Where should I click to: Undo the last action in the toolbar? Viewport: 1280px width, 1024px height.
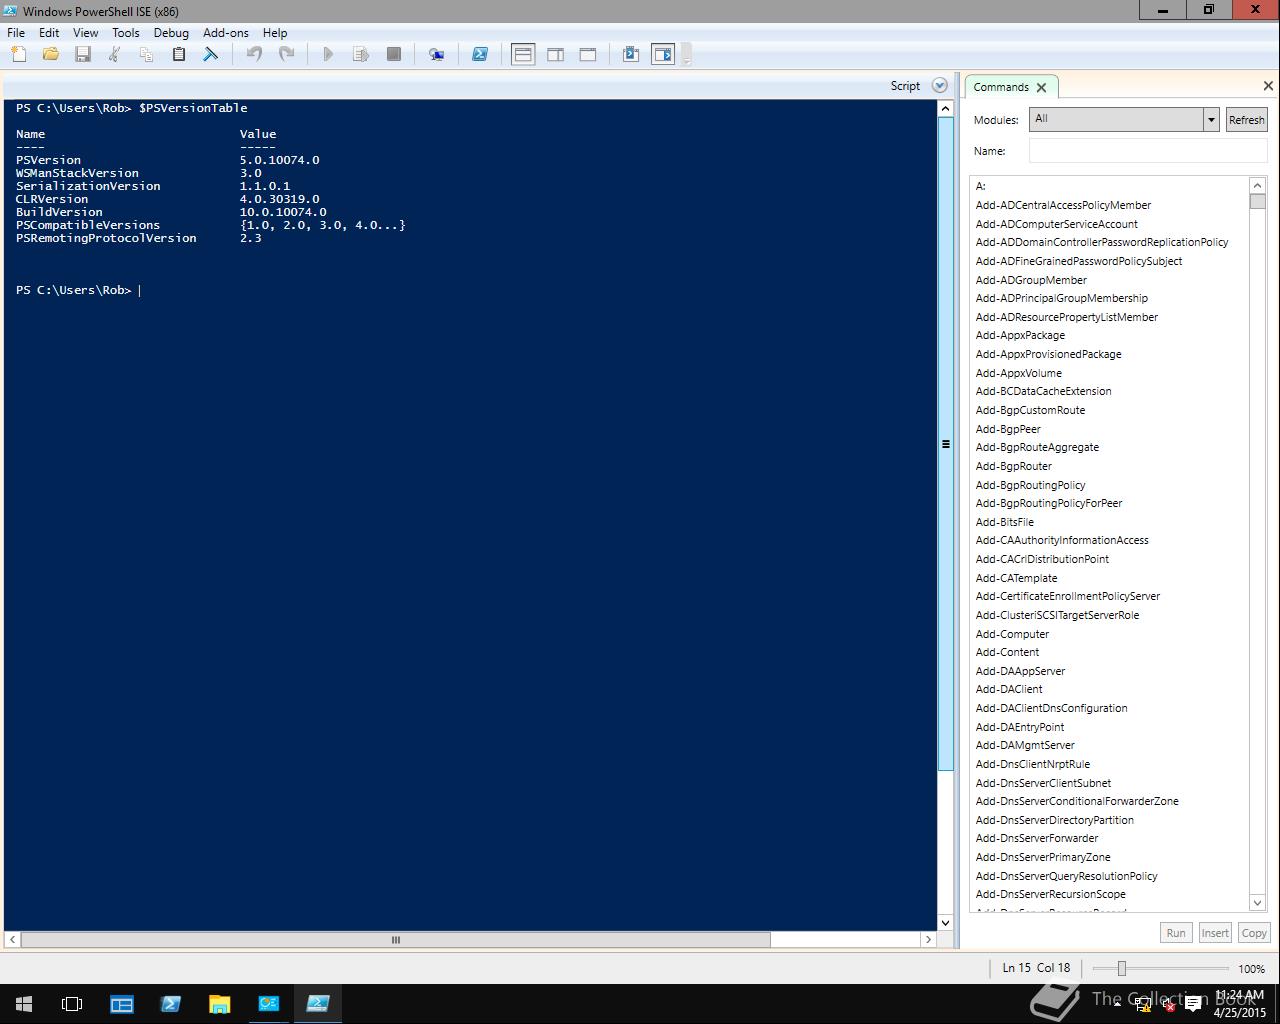254,54
